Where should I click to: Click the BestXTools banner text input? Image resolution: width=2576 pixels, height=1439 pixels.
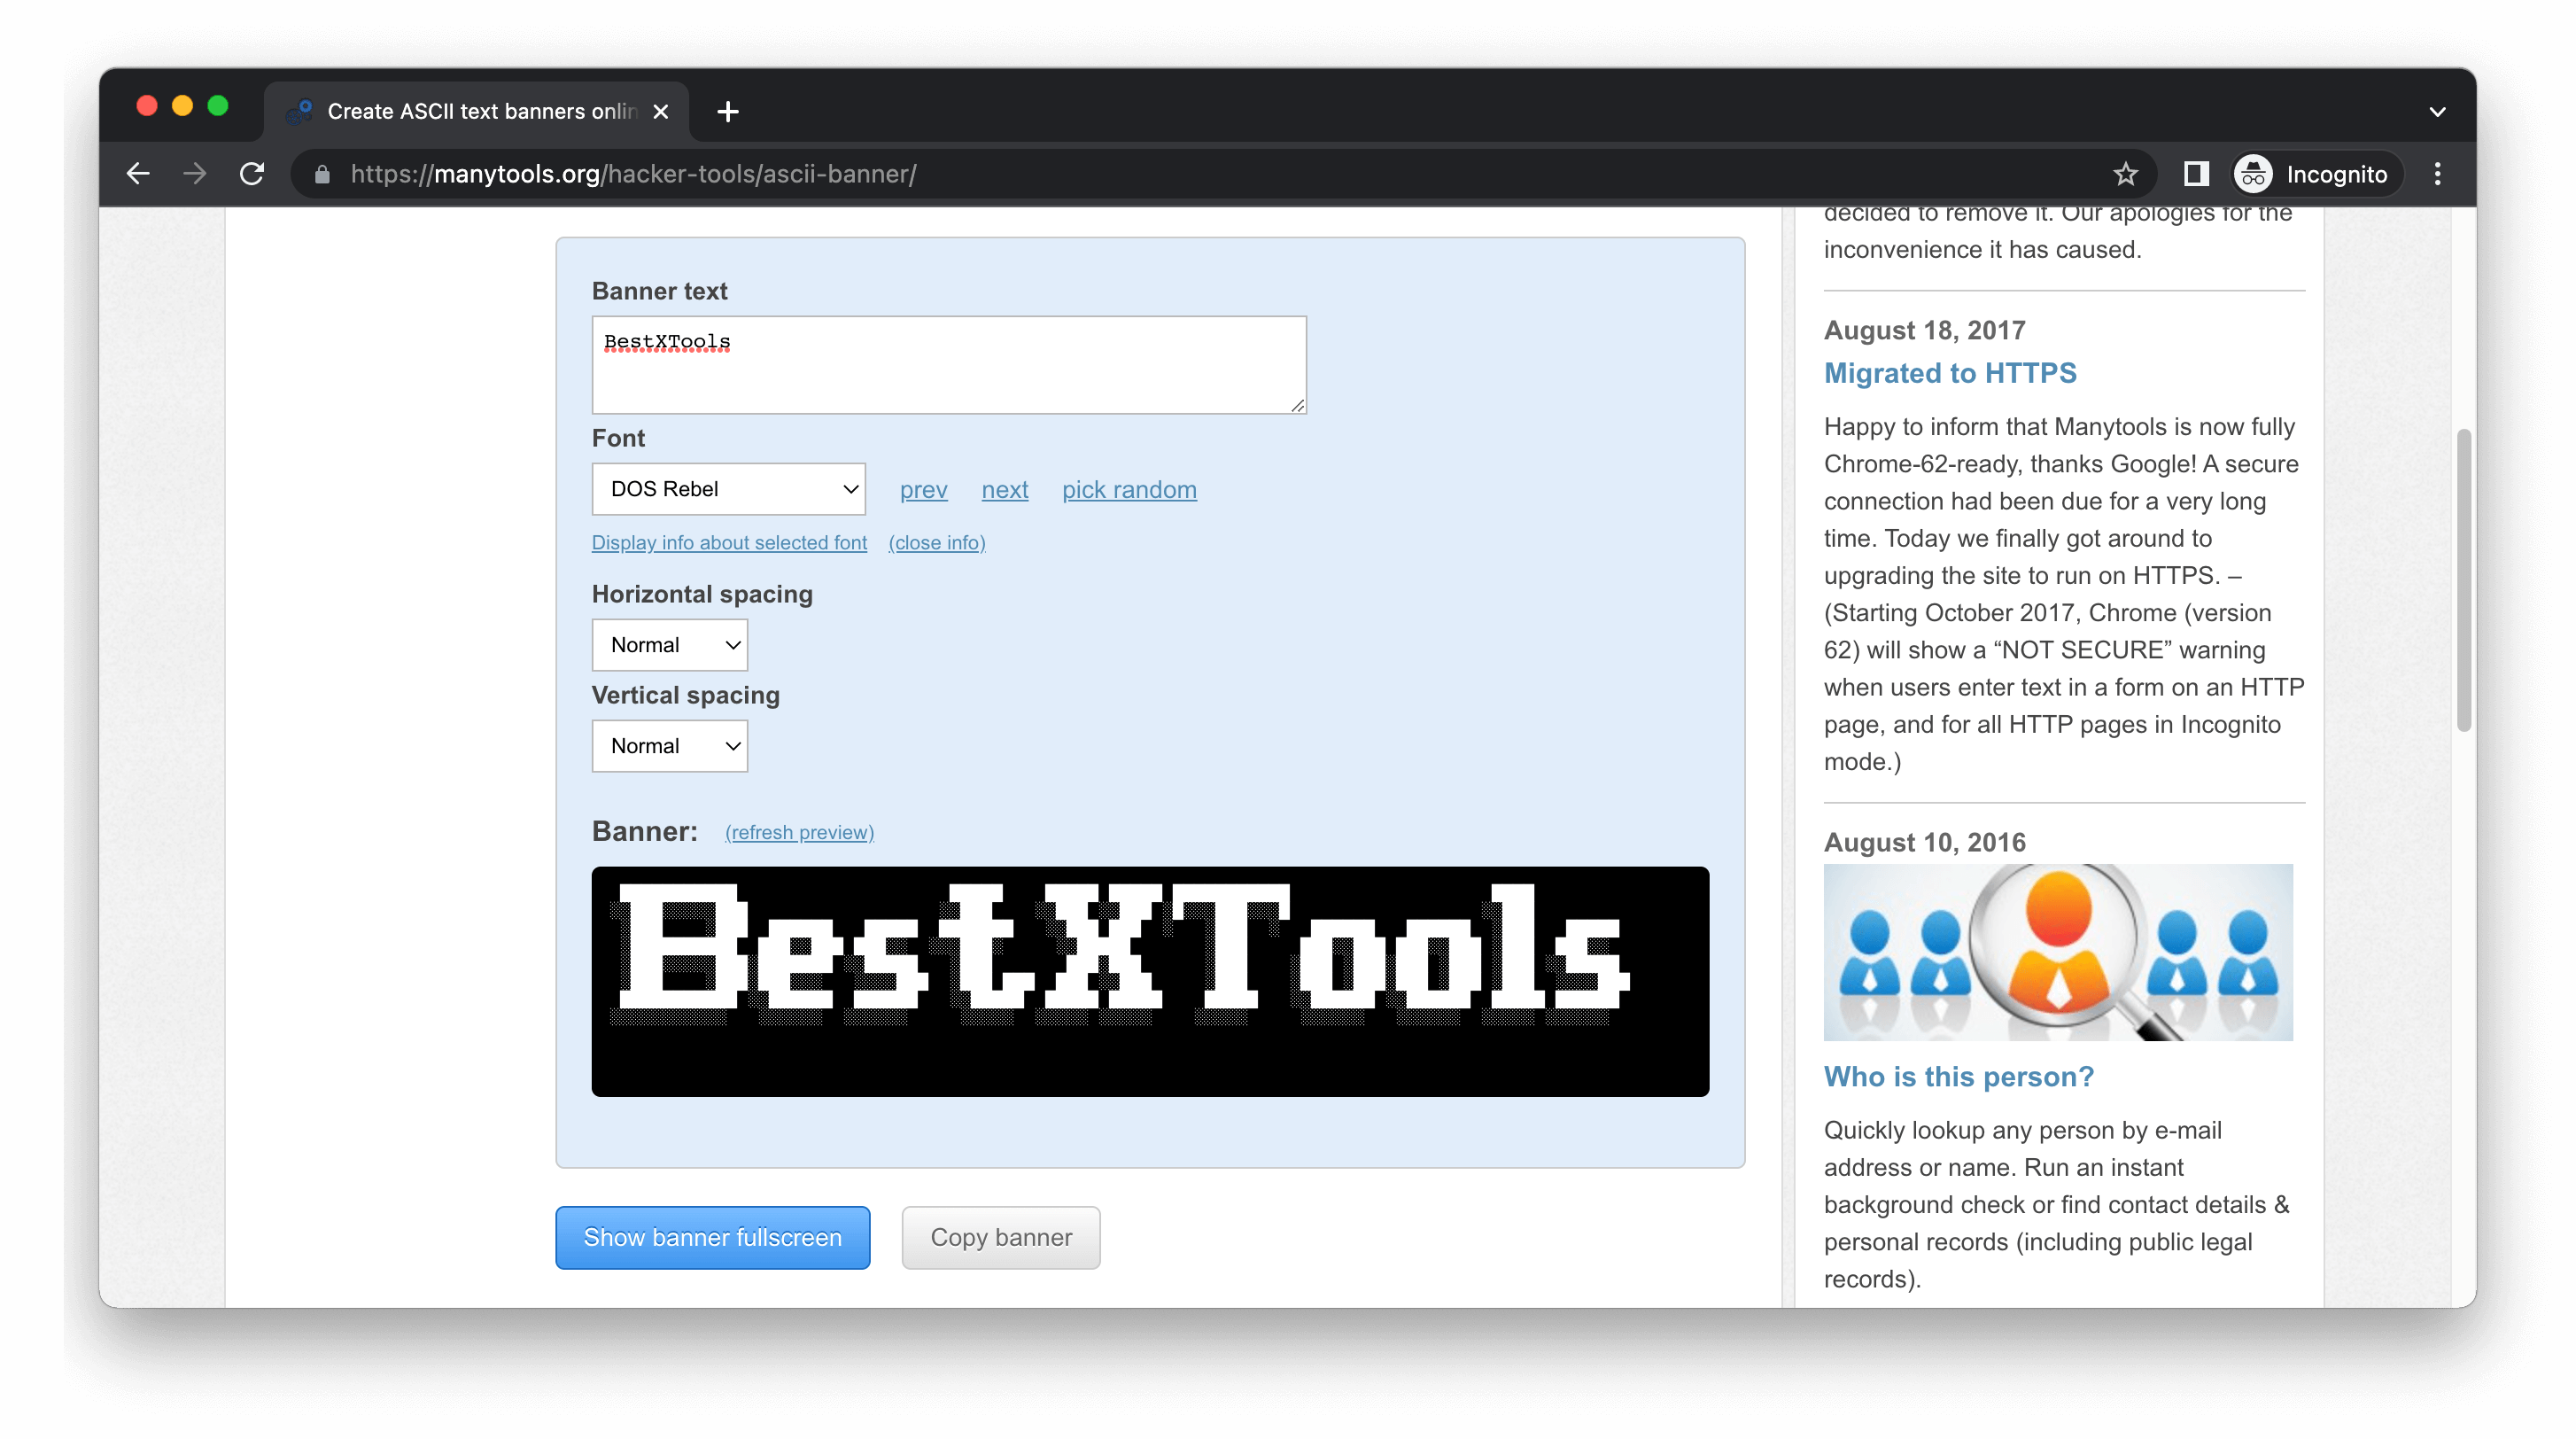pos(949,362)
